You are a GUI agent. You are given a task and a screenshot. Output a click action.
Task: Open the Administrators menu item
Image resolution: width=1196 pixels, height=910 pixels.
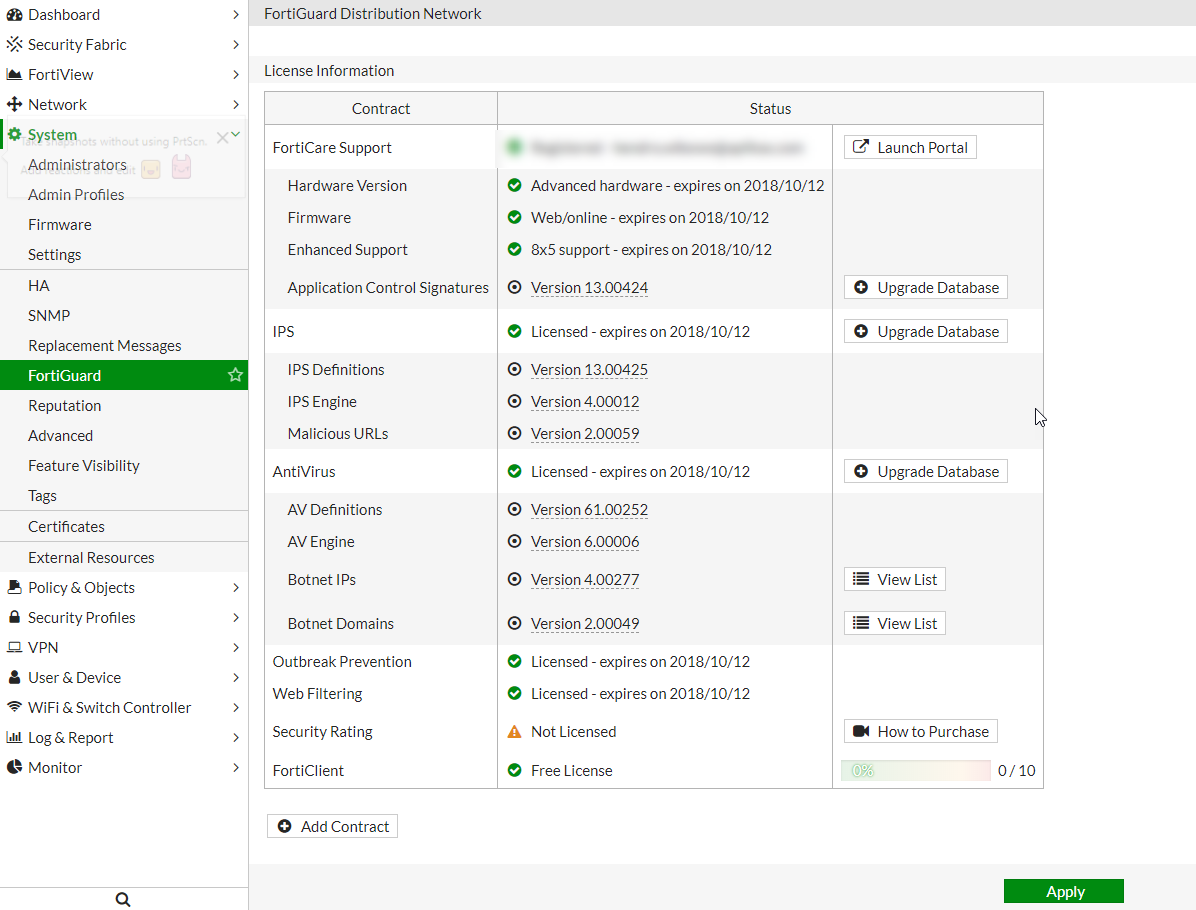(x=124, y=165)
